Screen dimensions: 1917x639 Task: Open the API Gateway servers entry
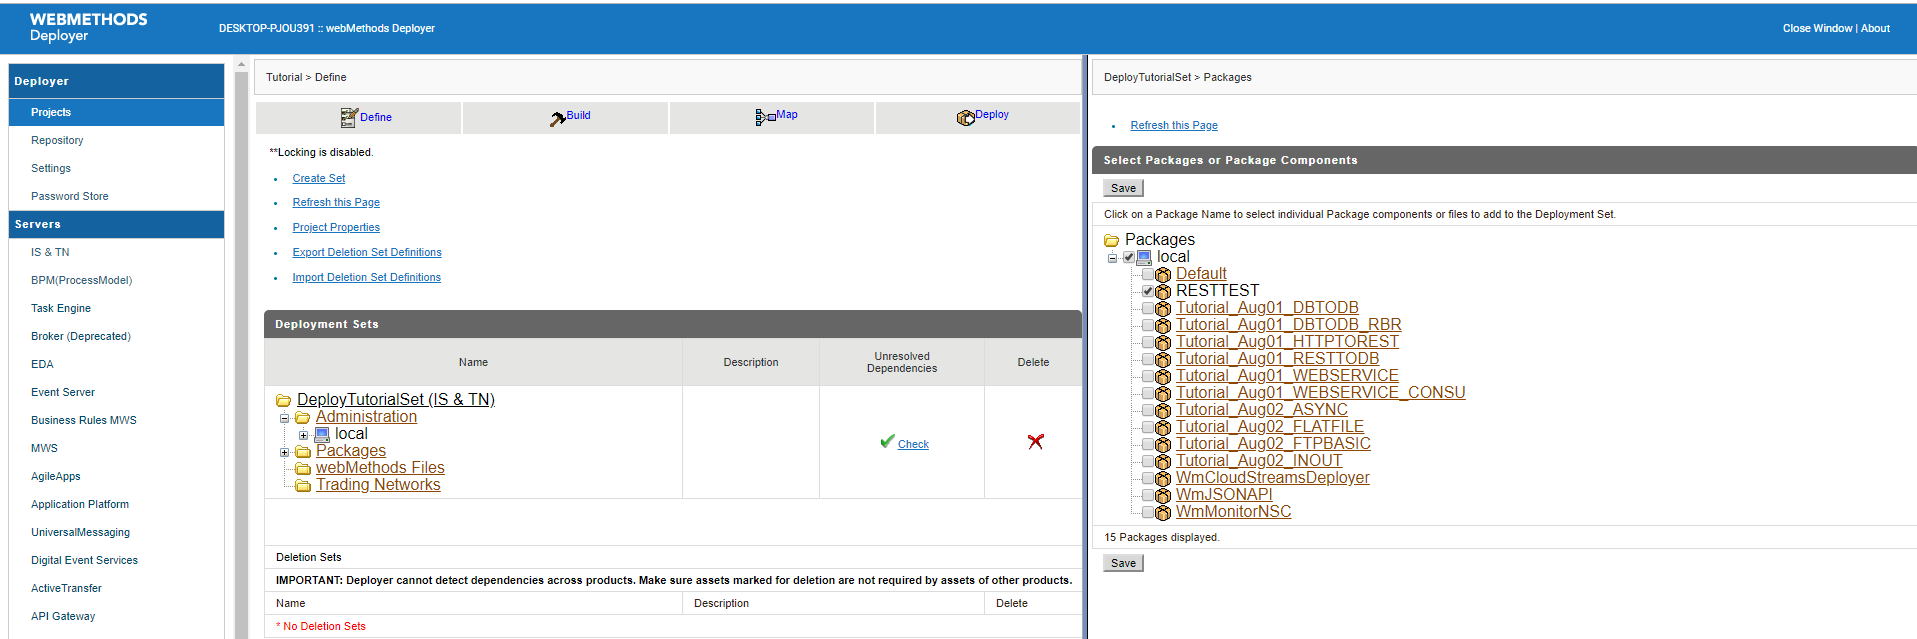pos(63,616)
